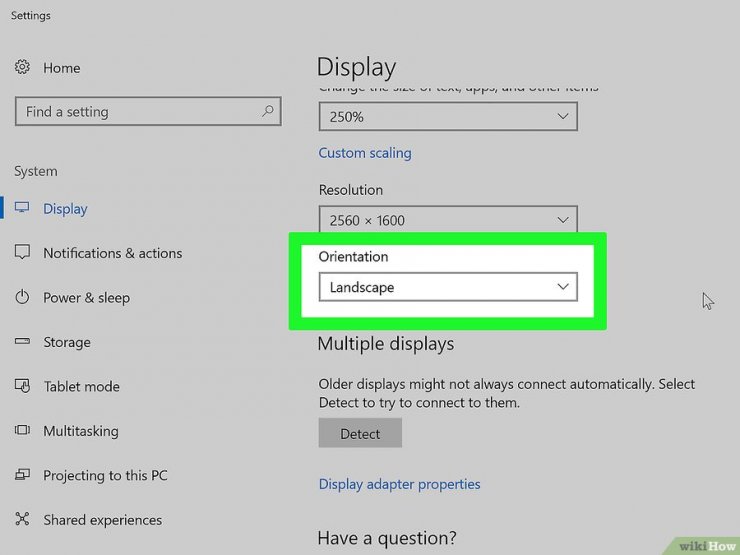Click the Tablet mode icon
Image resolution: width=740 pixels, height=555 pixels.
pos(22,386)
